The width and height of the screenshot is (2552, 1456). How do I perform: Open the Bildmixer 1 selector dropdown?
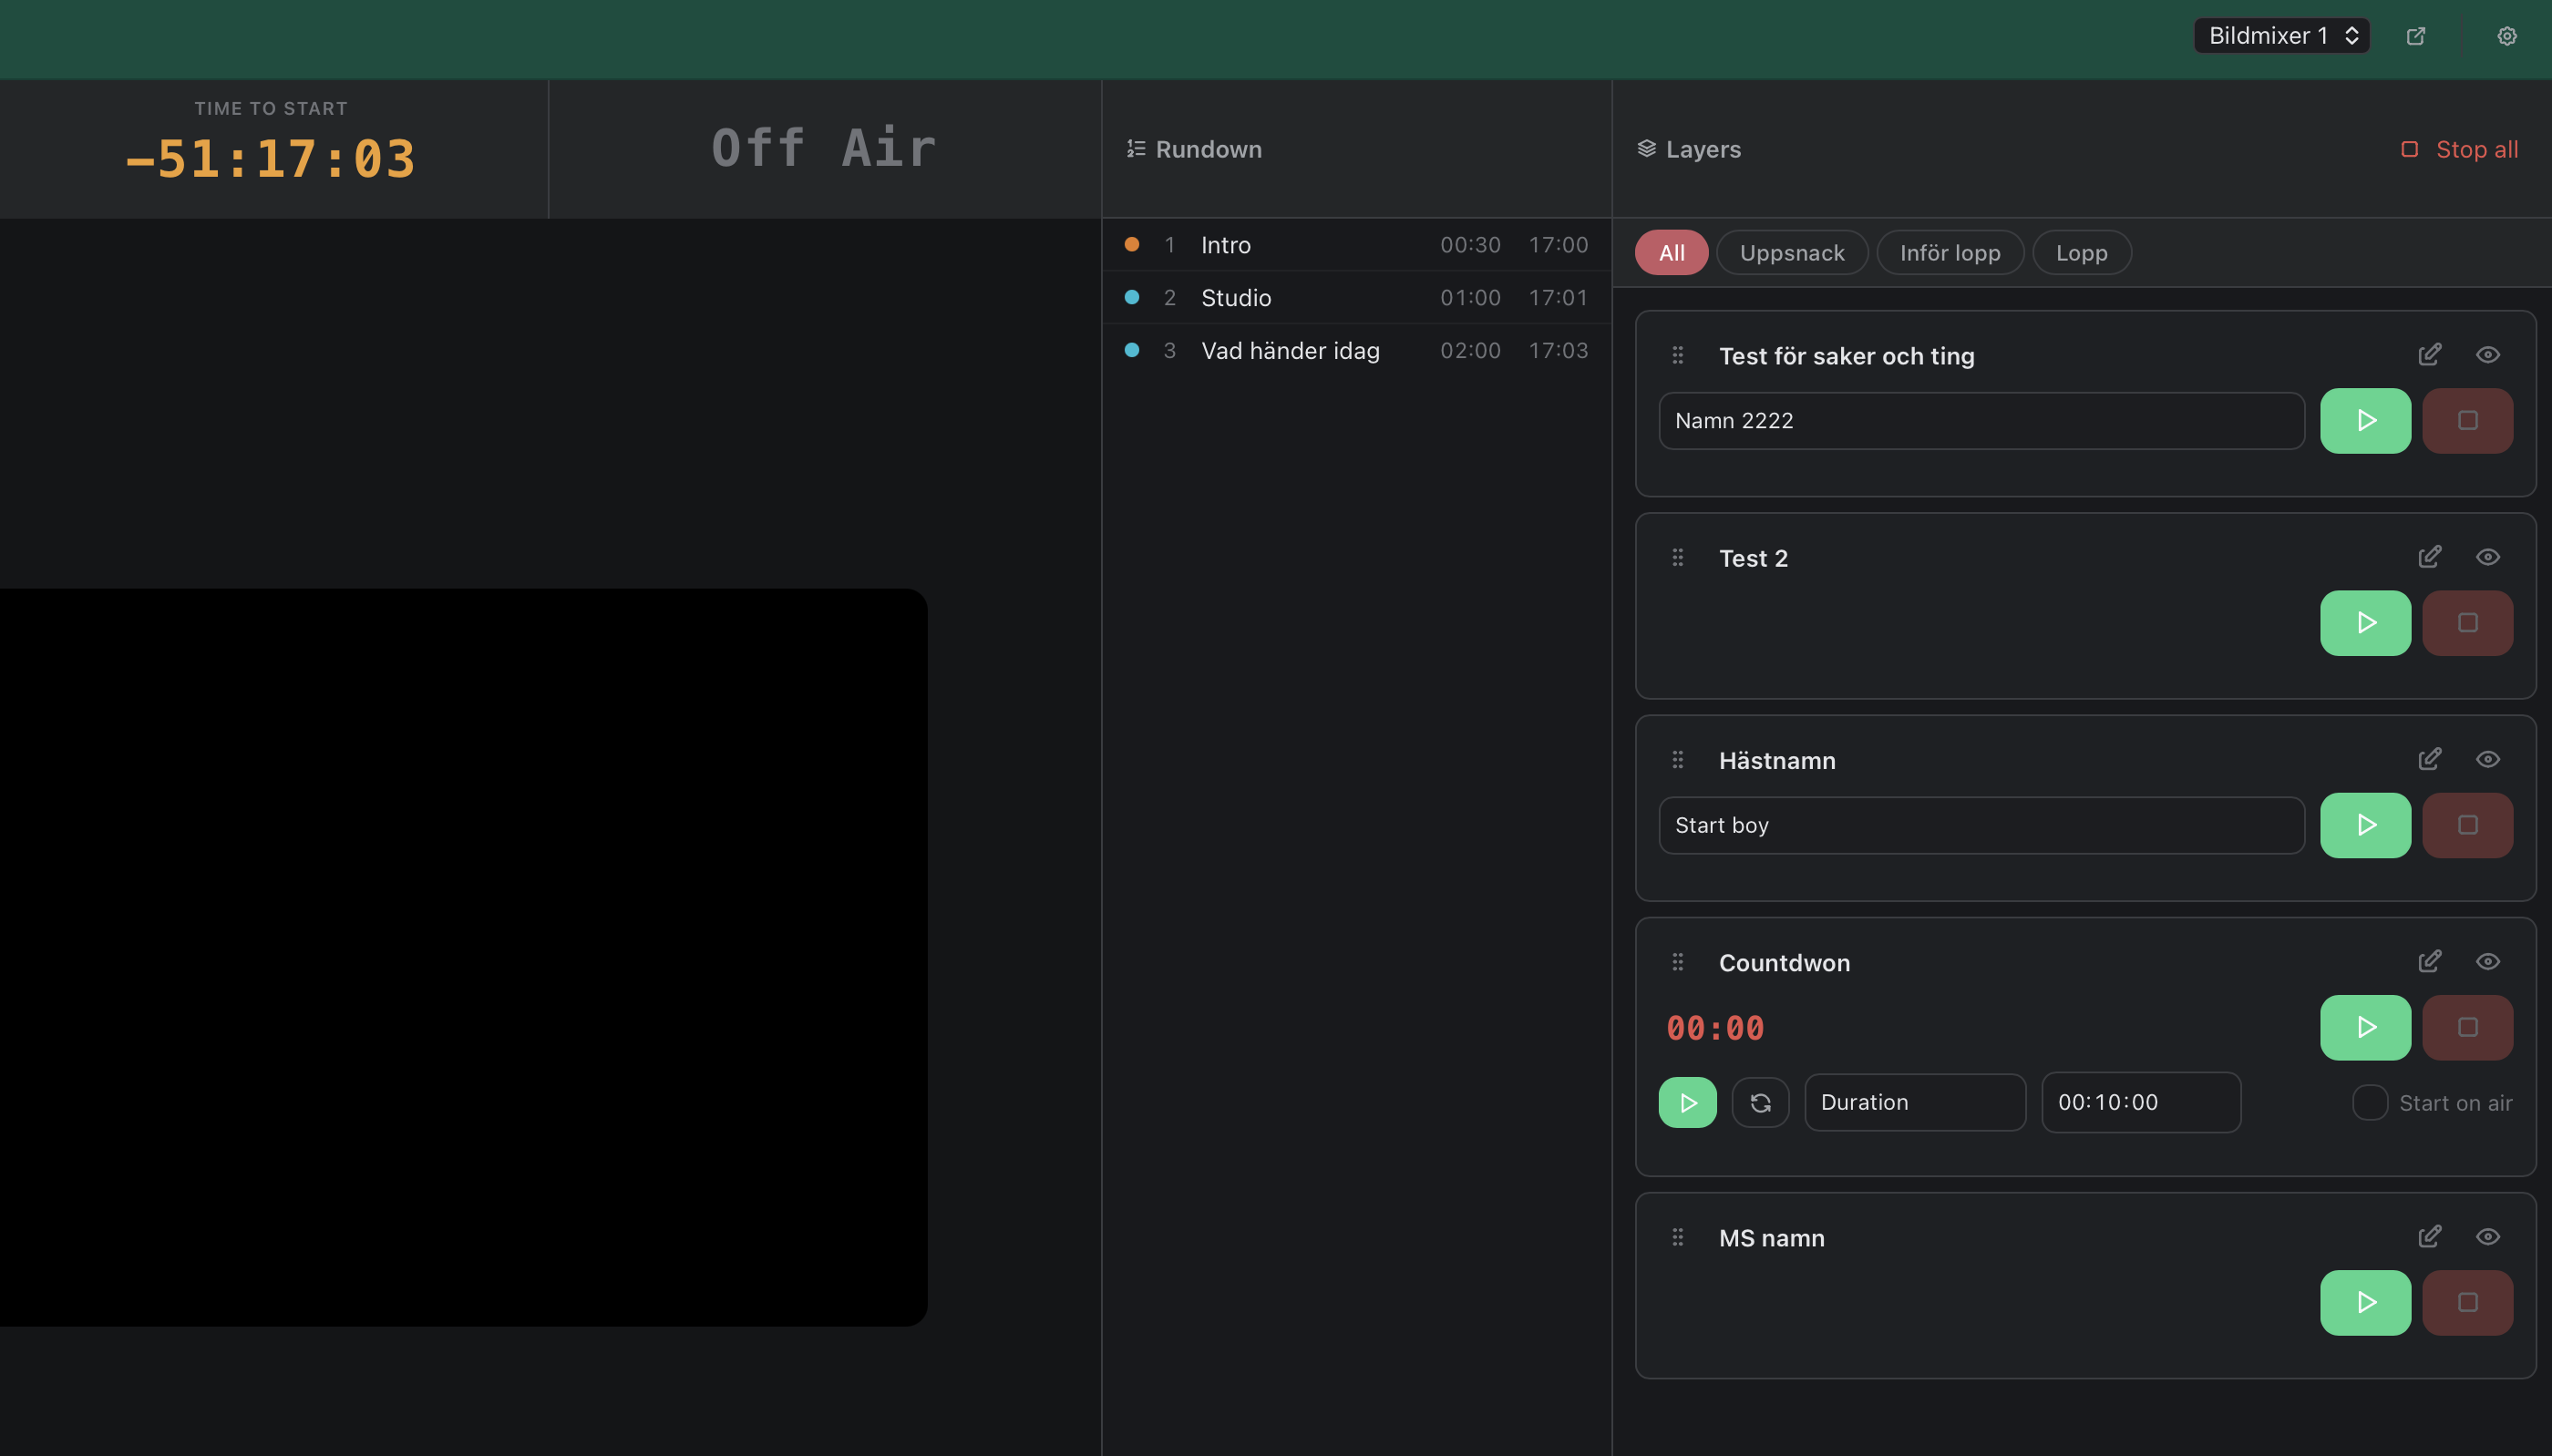(2281, 36)
